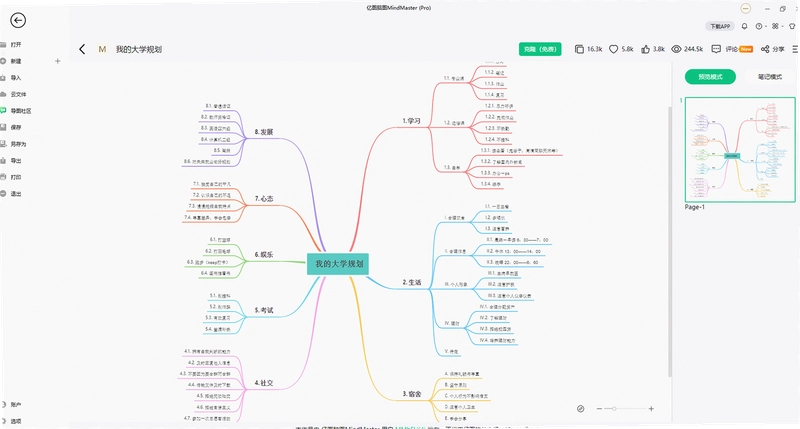Select the 8.发展 branch node
The height and width of the screenshot is (429, 800).
[x=264, y=132]
